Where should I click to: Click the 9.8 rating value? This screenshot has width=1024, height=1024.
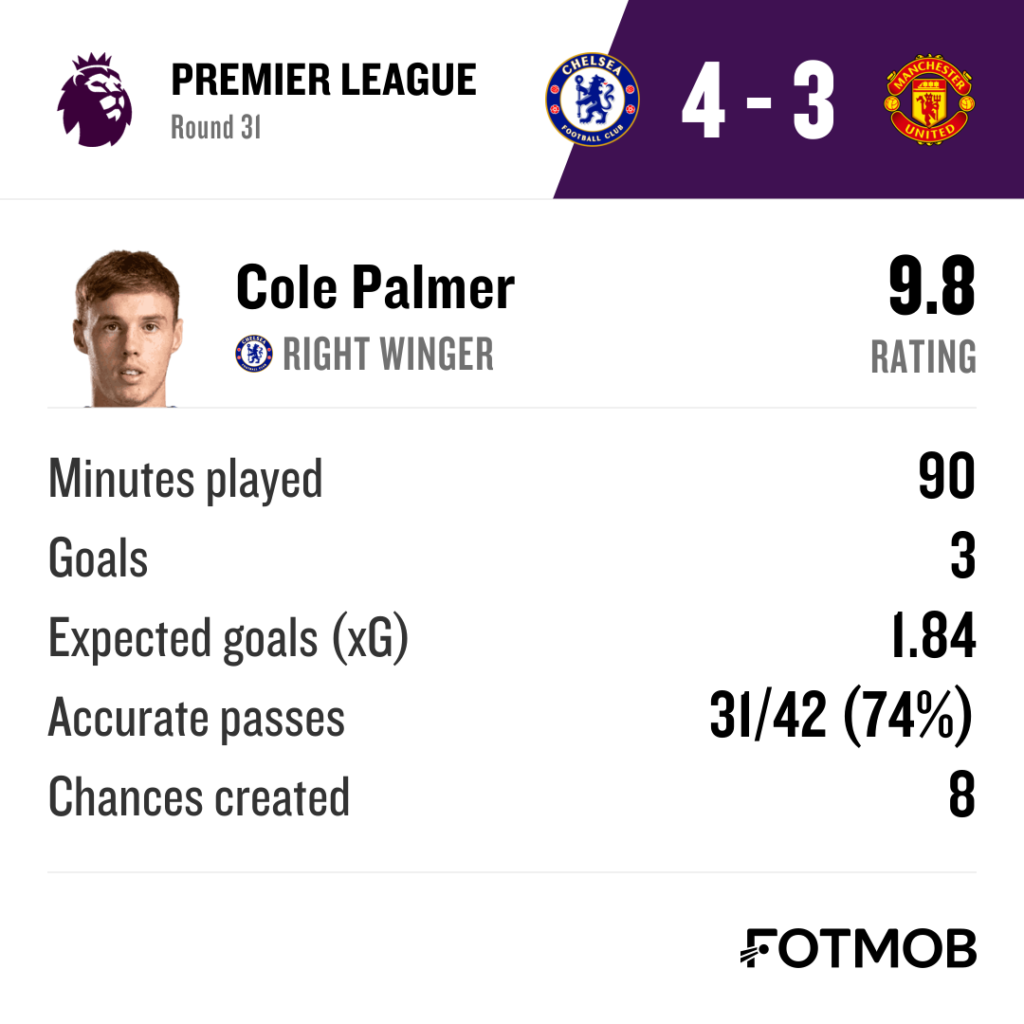point(932,285)
